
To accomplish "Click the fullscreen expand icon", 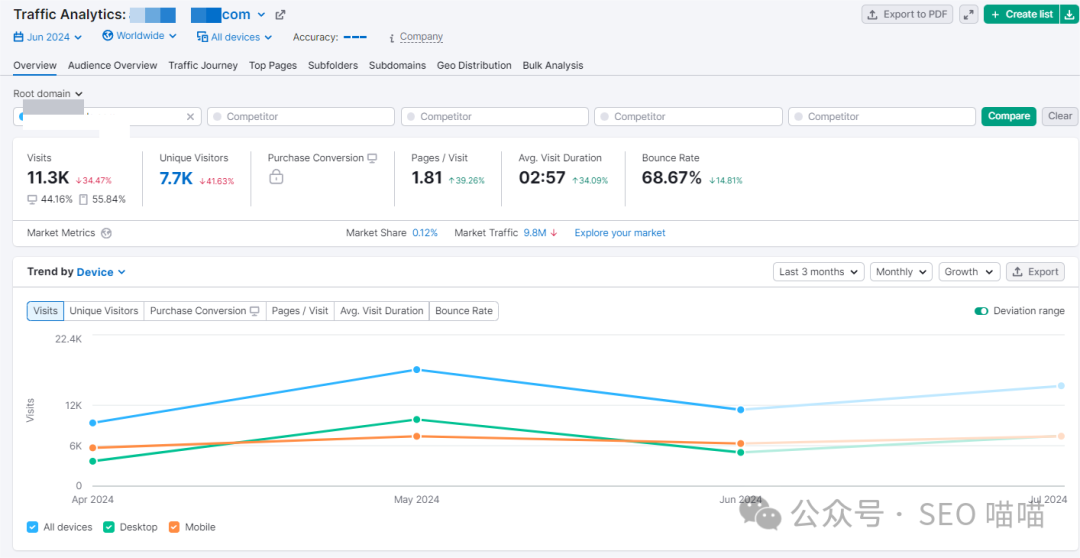I will tap(968, 14).
